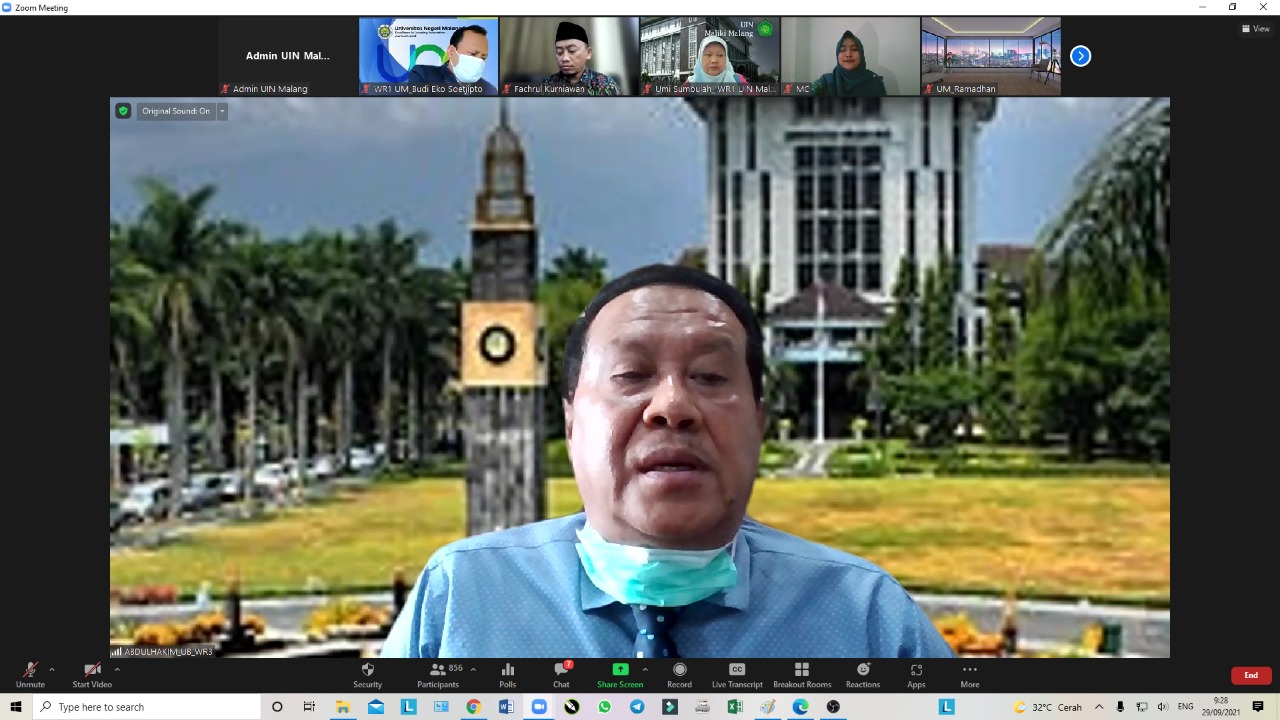1280x720 pixels.
Task: Start video with the camera button
Action: coord(92,675)
